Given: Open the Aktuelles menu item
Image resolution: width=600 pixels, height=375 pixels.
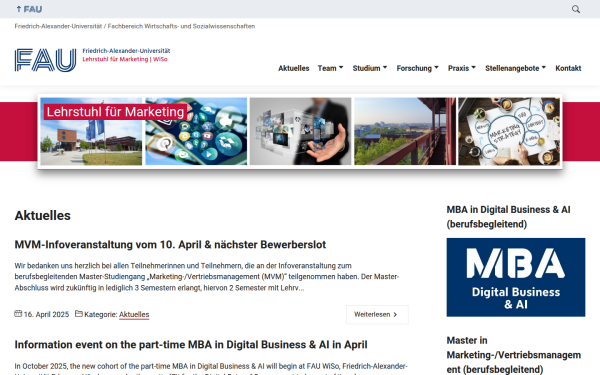Looking at the screenshot, I should click(x=293, y=68).
